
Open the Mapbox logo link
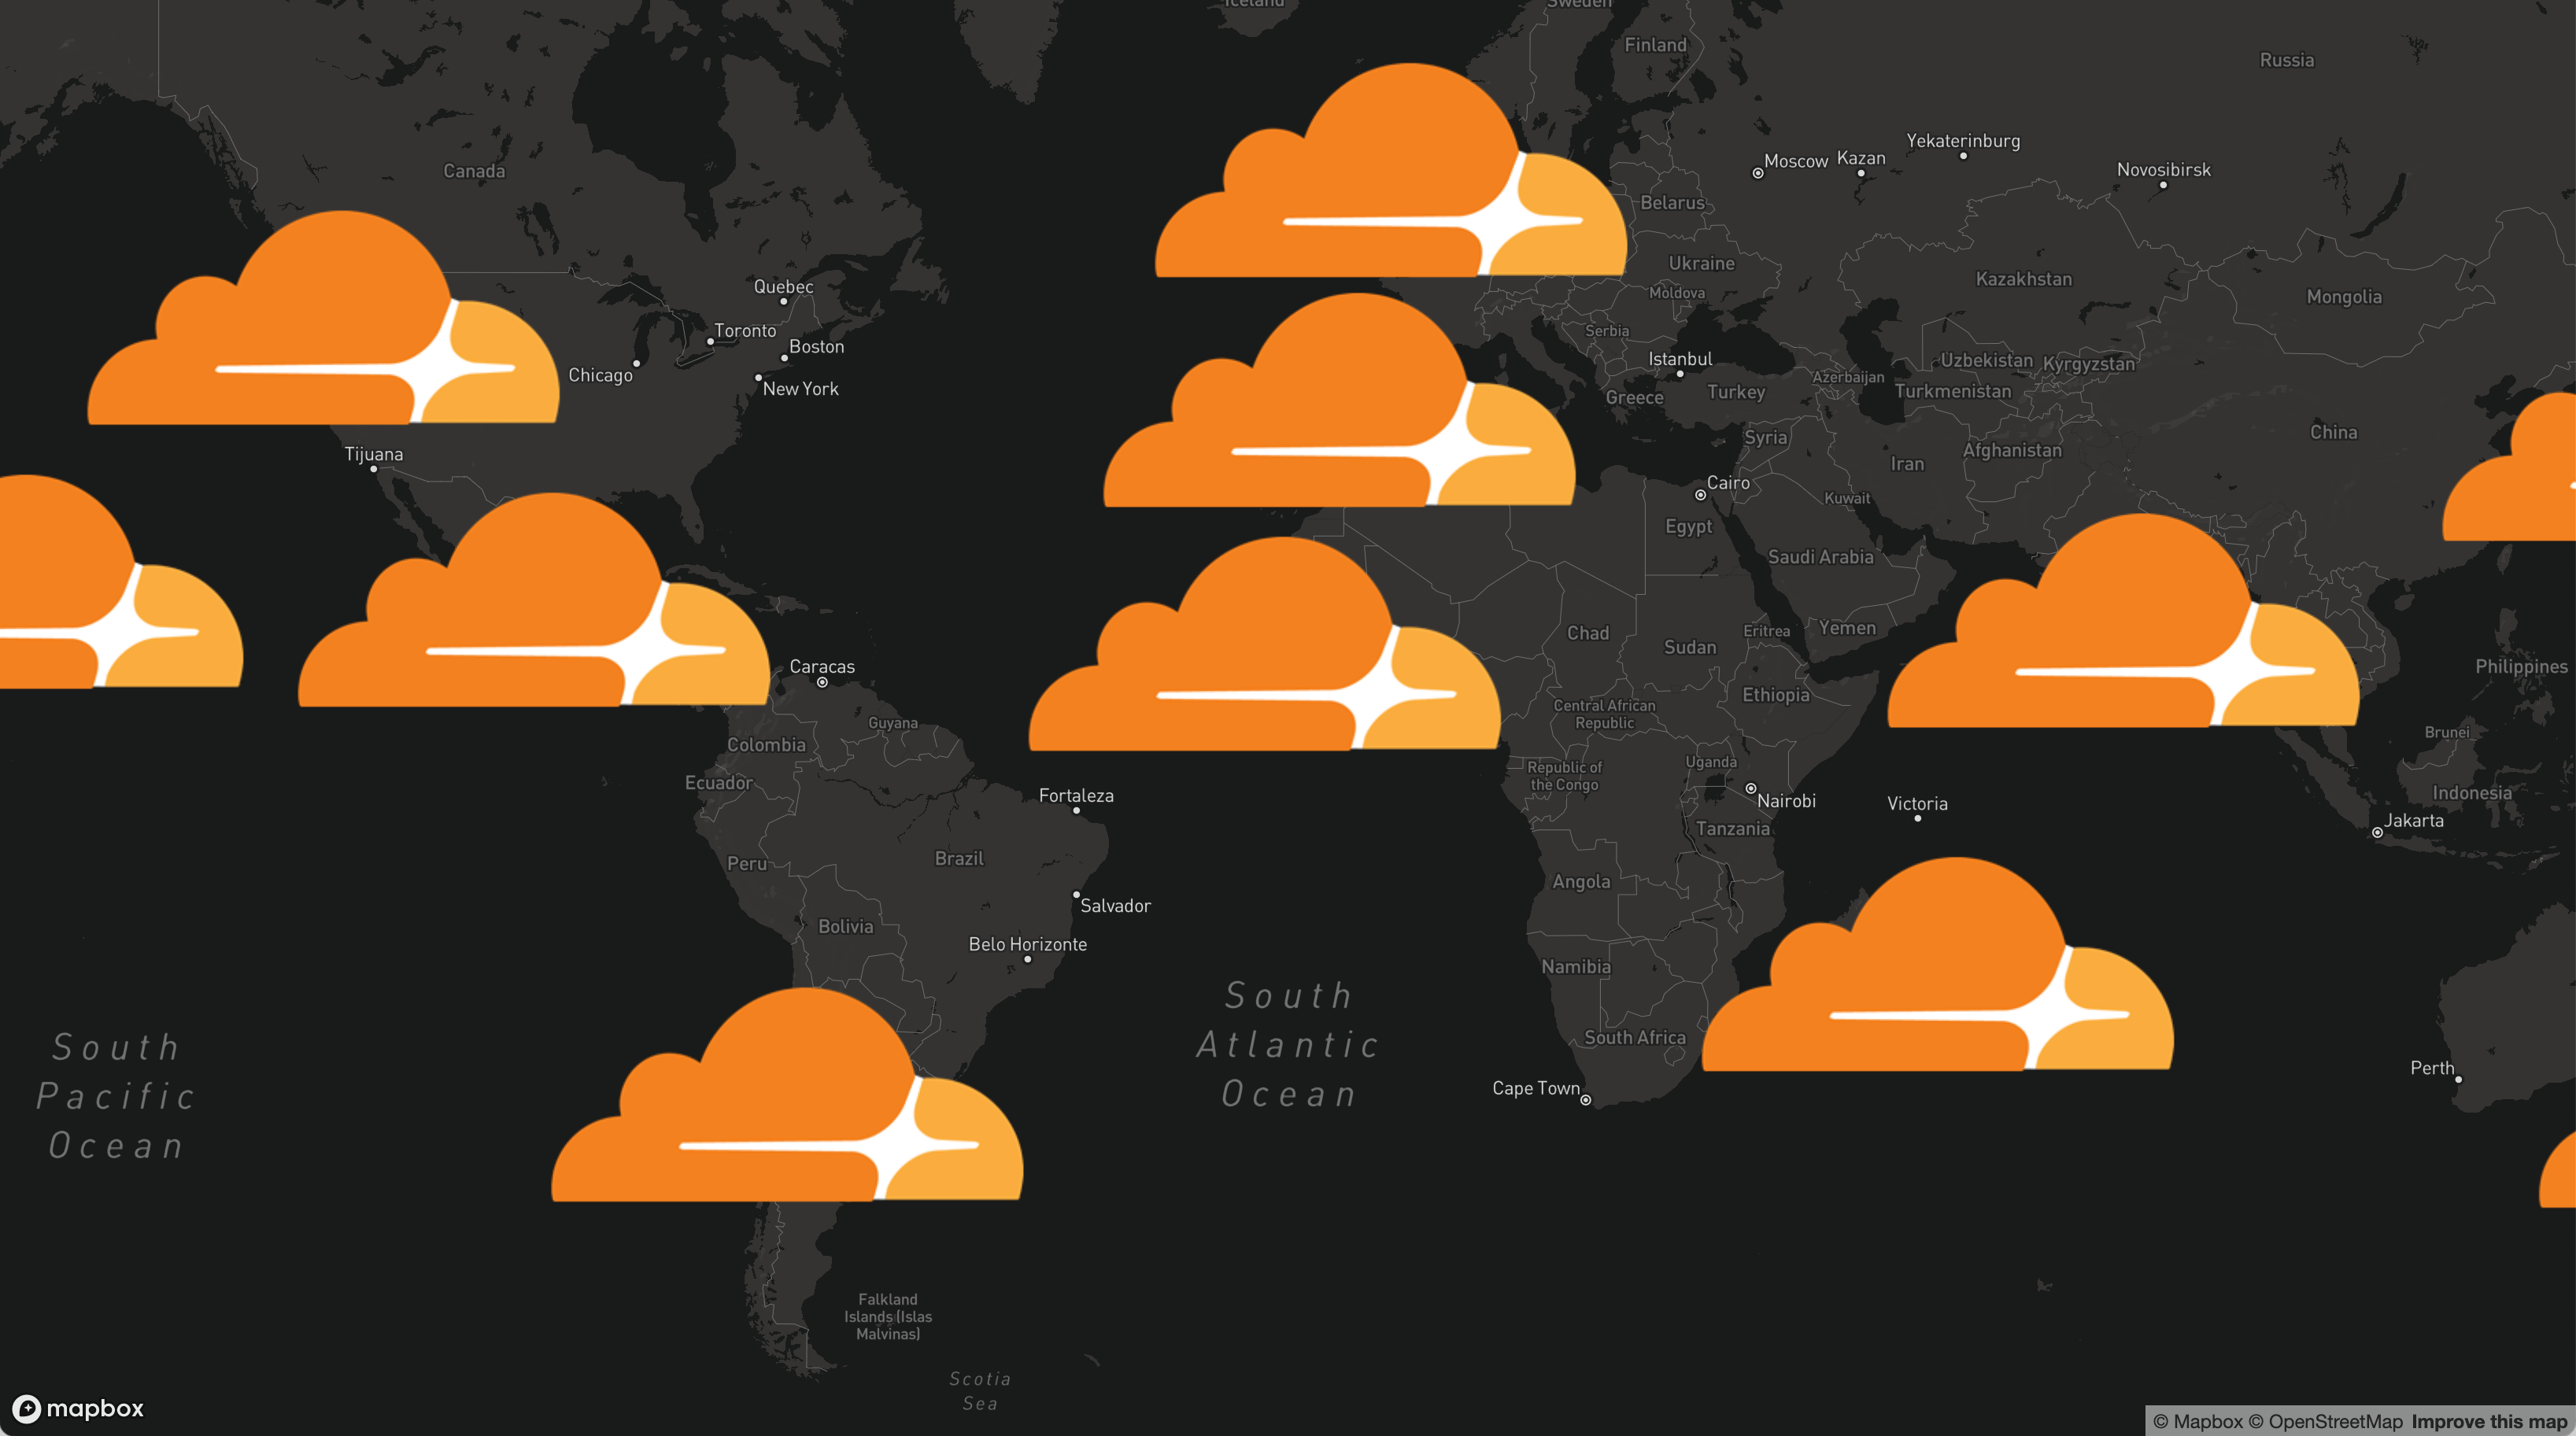pyautogui.click(x=78, y=1408)
